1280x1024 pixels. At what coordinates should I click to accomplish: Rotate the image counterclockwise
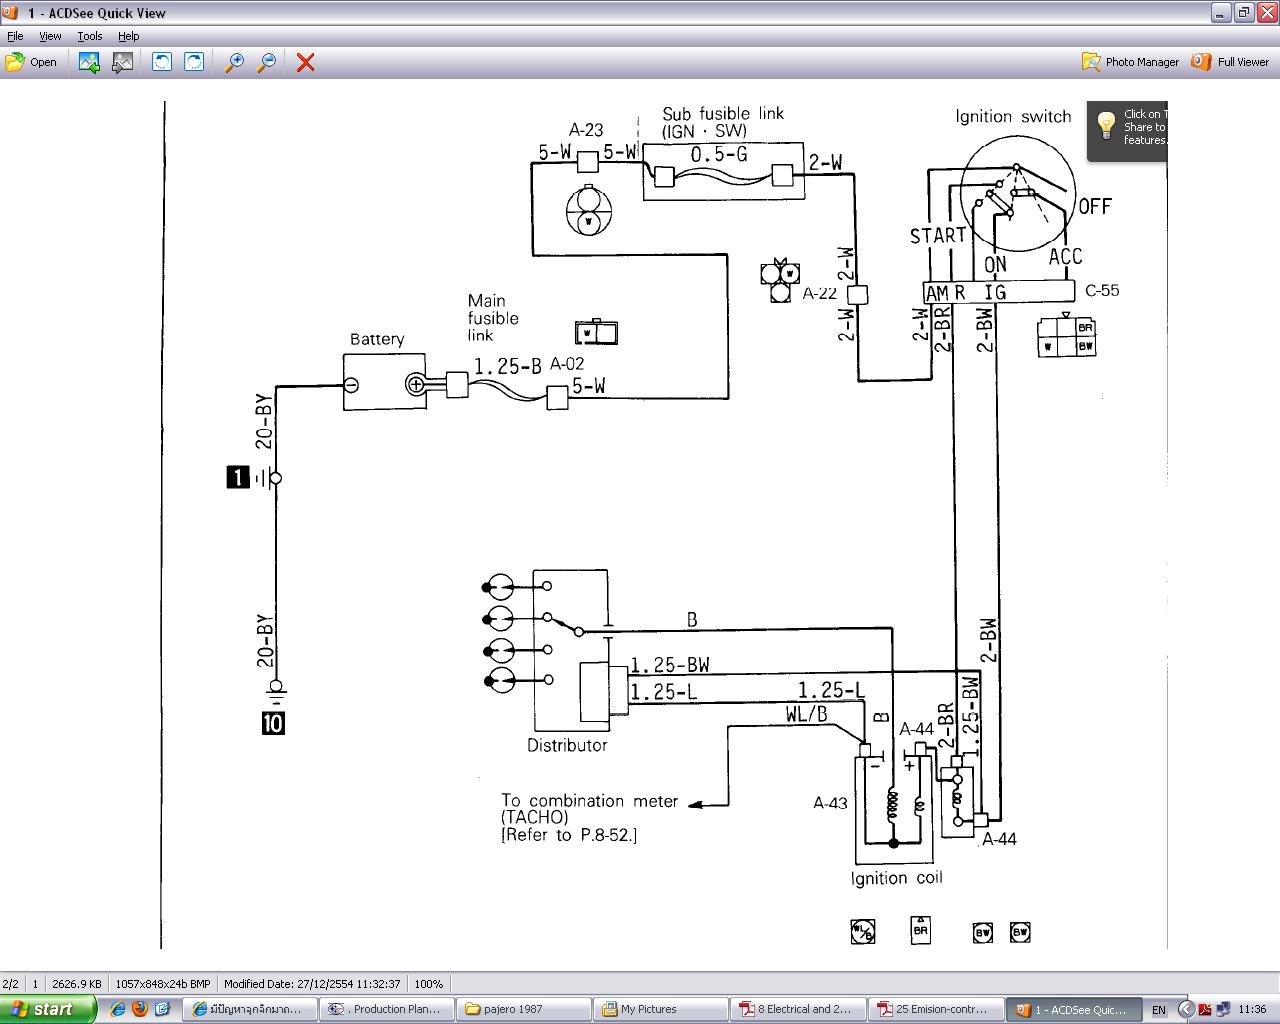coord(161,62)
